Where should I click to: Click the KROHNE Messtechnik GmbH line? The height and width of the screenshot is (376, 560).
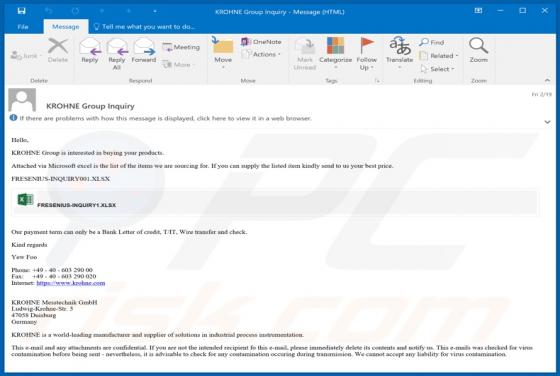pos(54,302)
